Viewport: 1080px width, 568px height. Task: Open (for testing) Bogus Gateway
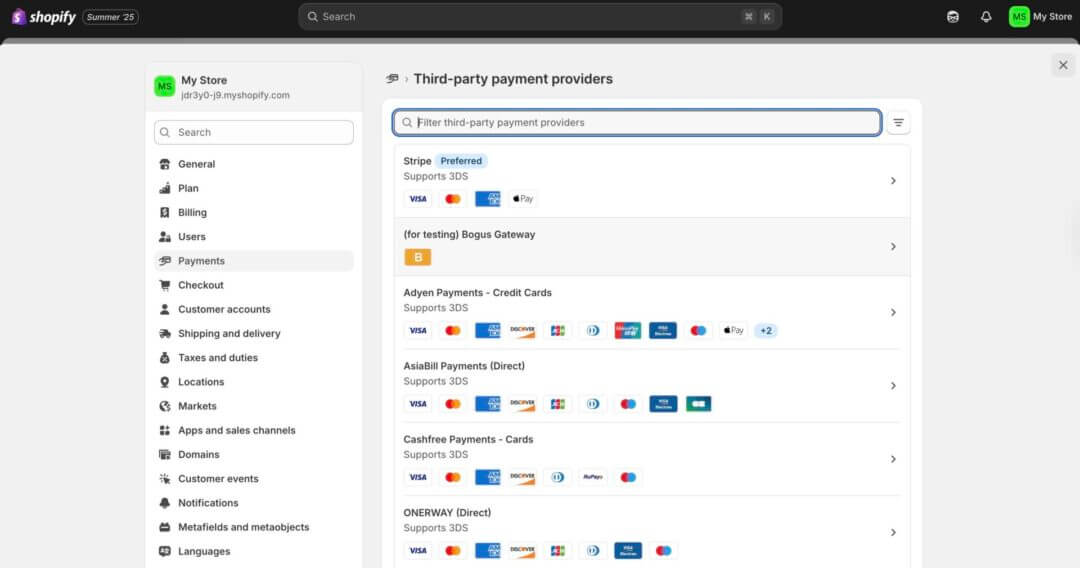[x=652, y=246]
